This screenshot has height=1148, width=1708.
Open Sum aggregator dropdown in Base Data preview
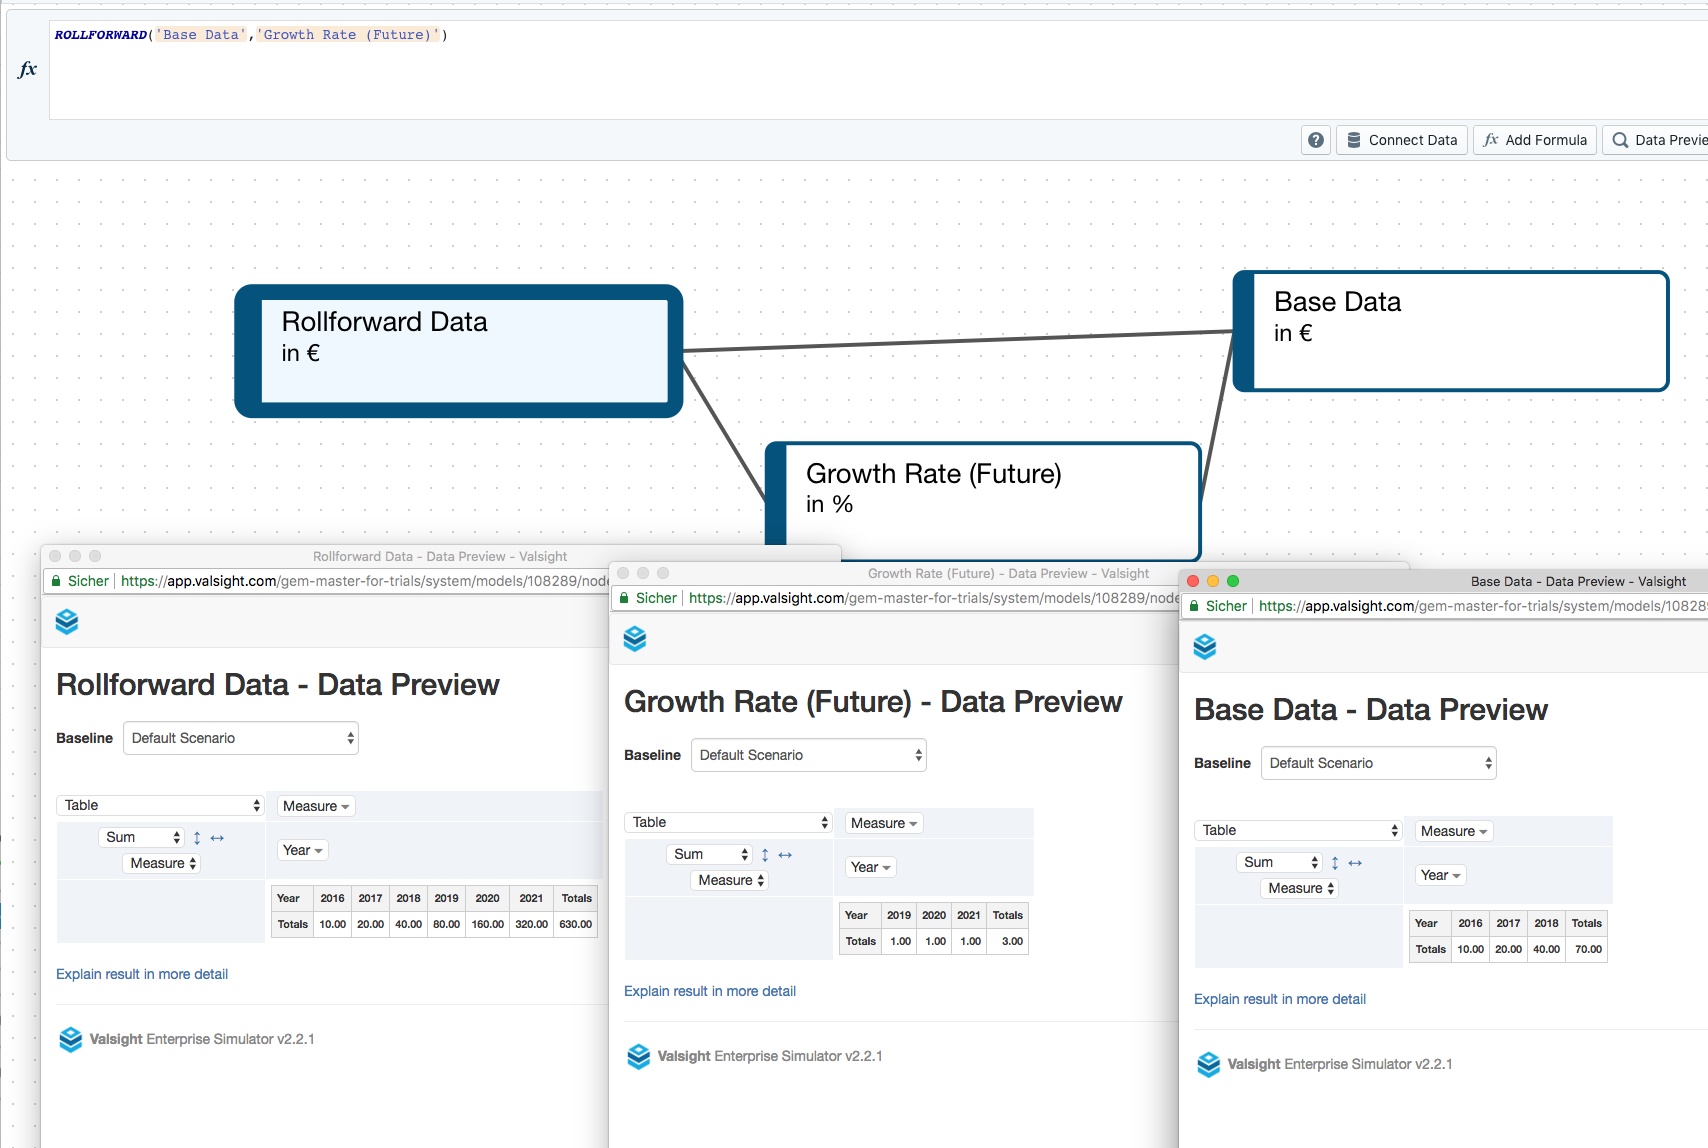tap(1279, 862)
